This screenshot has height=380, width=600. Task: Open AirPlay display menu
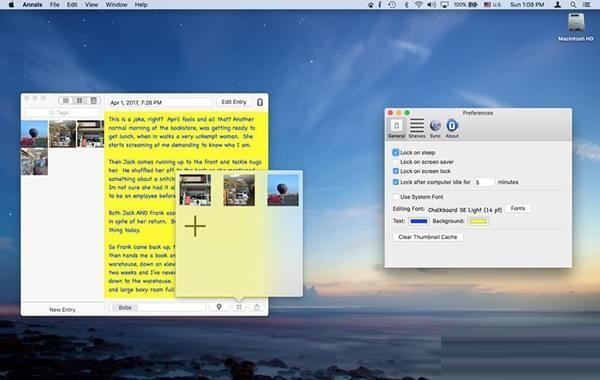444,5
